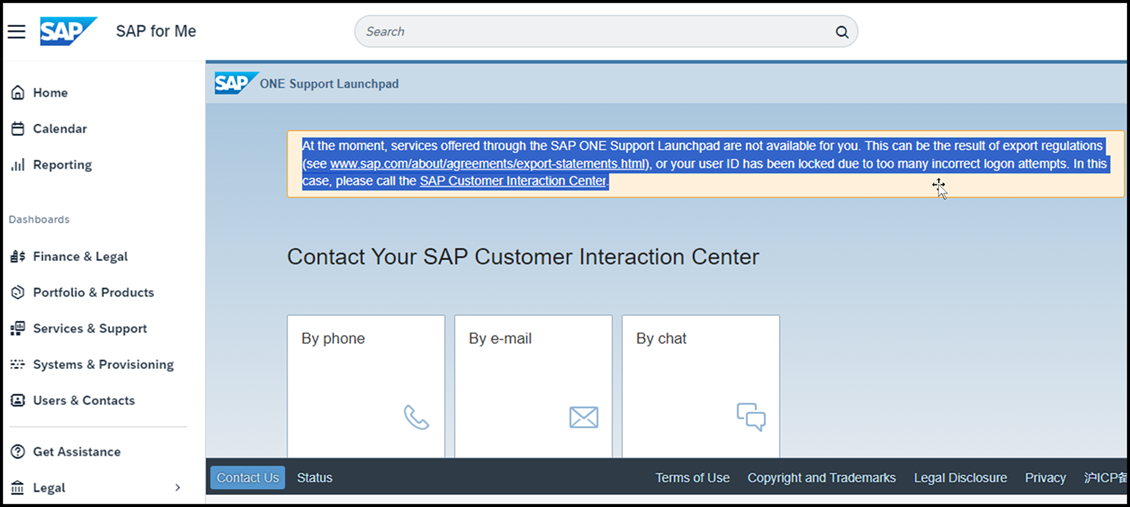Viewport: 1130px width, 507px height.
Task: Open the By e-mail contact tile
Action: pos(533,386)
